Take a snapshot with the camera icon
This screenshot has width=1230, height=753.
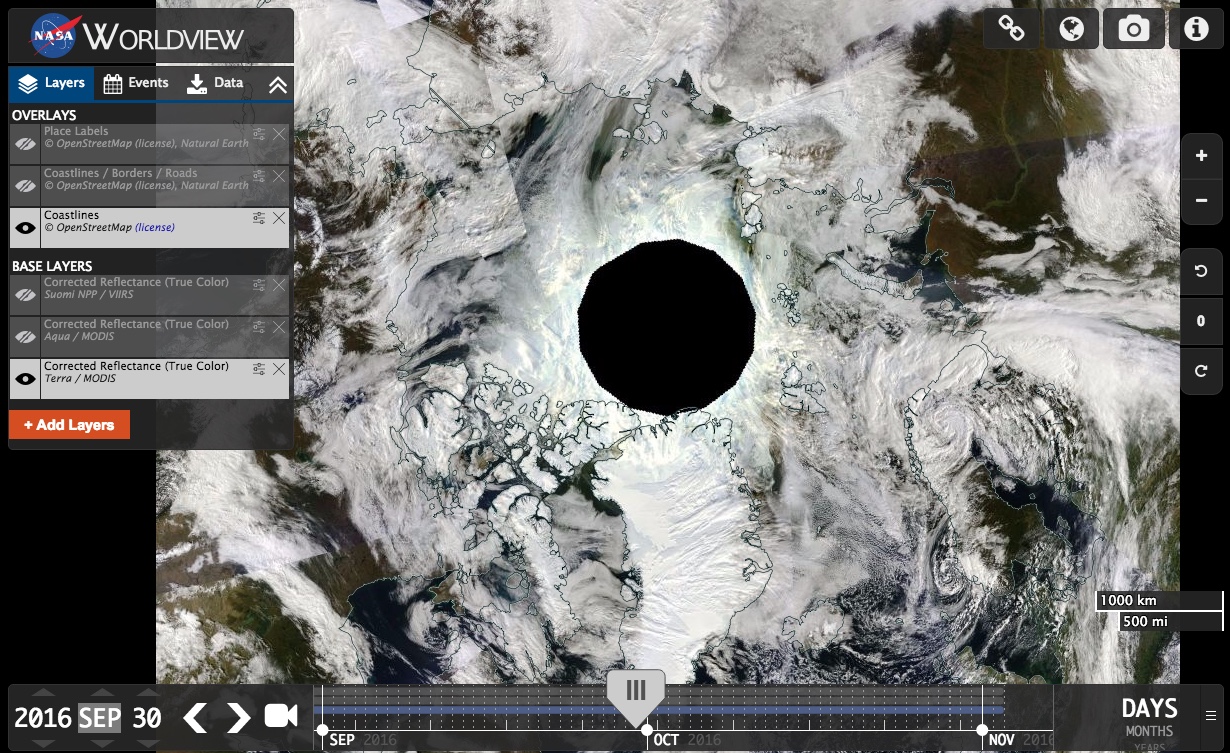tap(1133, 30)
